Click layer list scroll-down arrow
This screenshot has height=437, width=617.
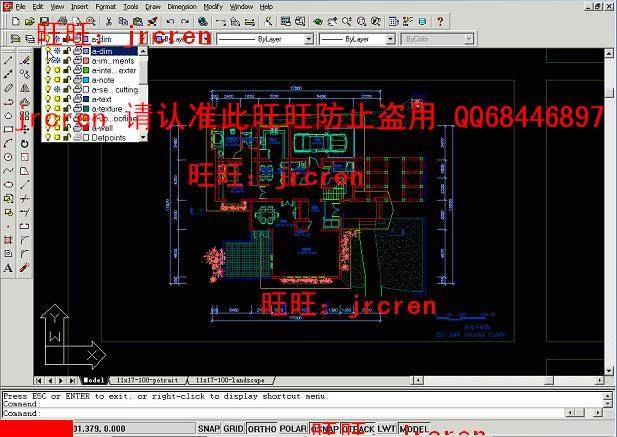pyautogui.click(x=143, y=137)
